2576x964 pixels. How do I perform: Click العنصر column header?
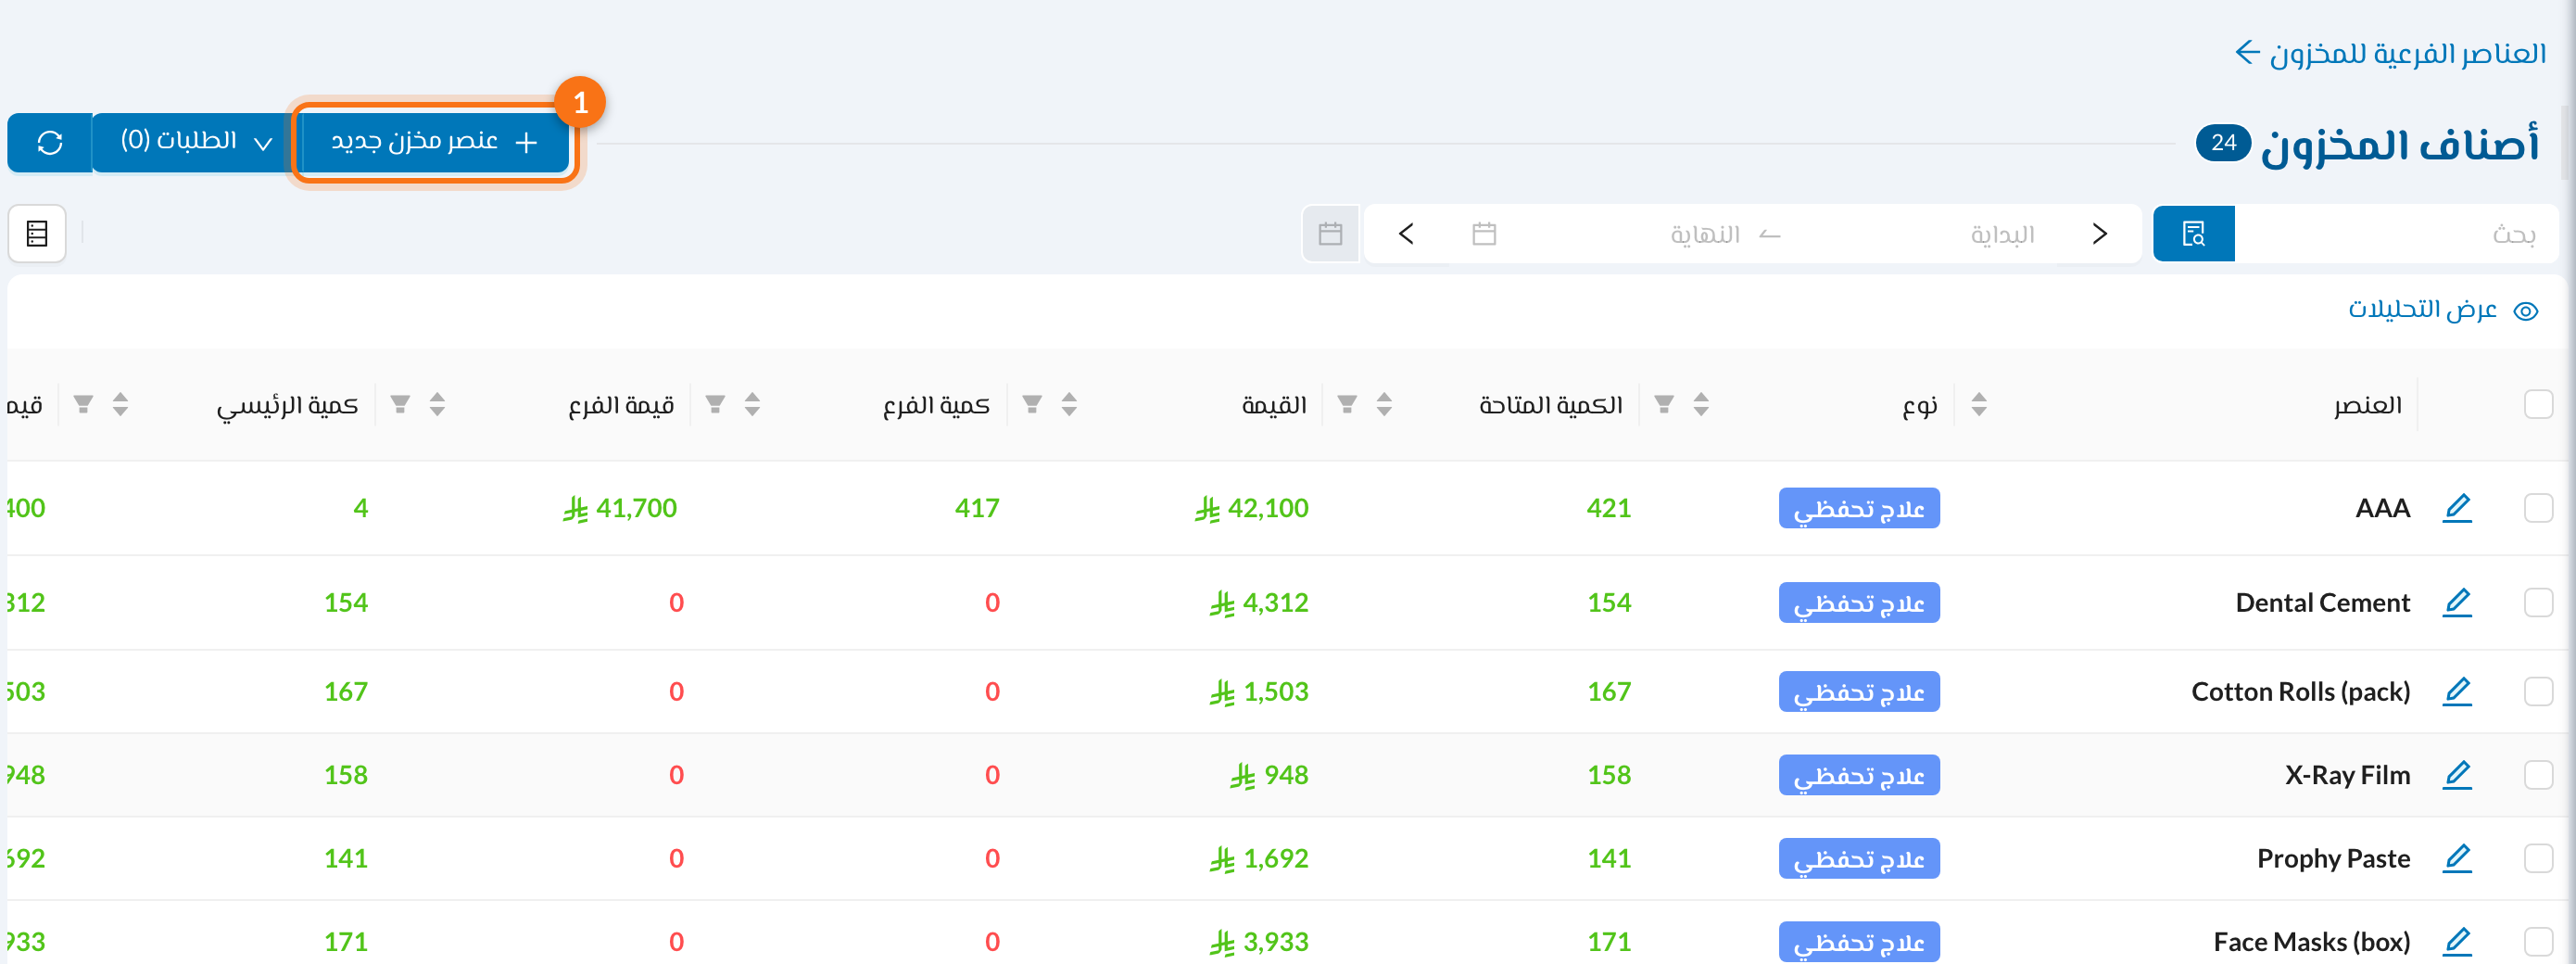tap(2367, 404)
